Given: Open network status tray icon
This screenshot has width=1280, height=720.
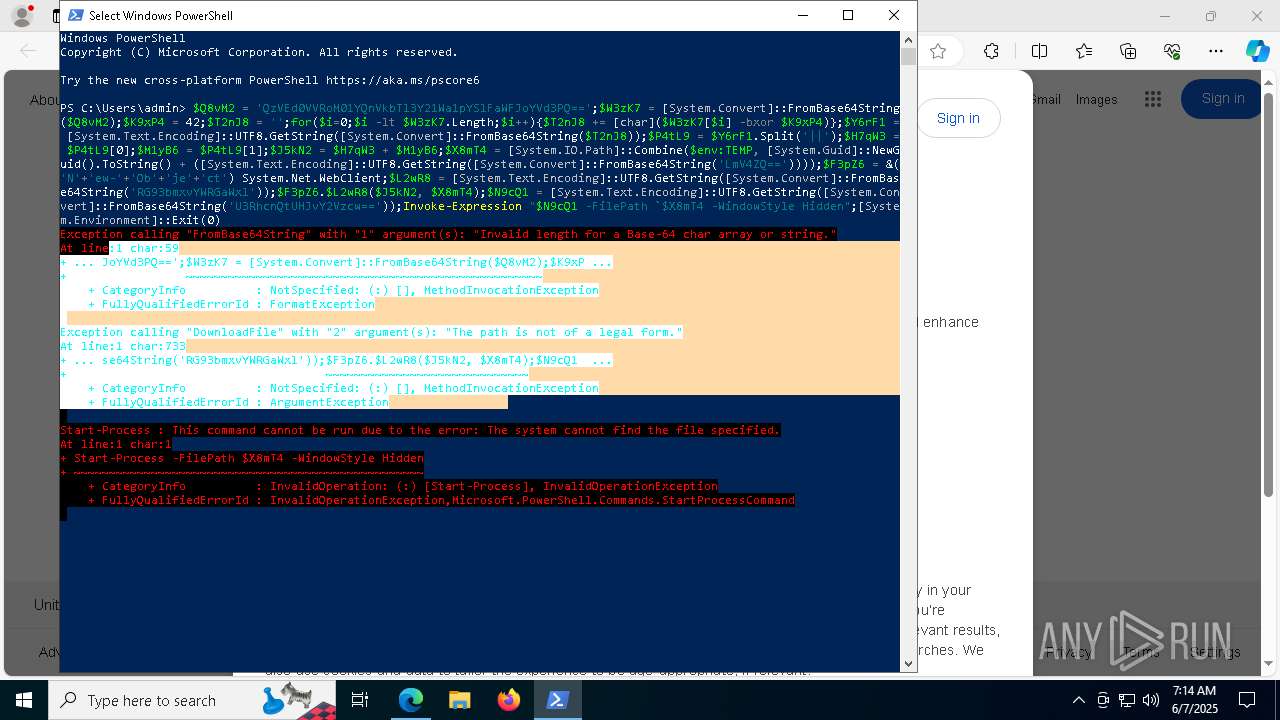Looking at the screenshot, I should tap(1127, 700).
